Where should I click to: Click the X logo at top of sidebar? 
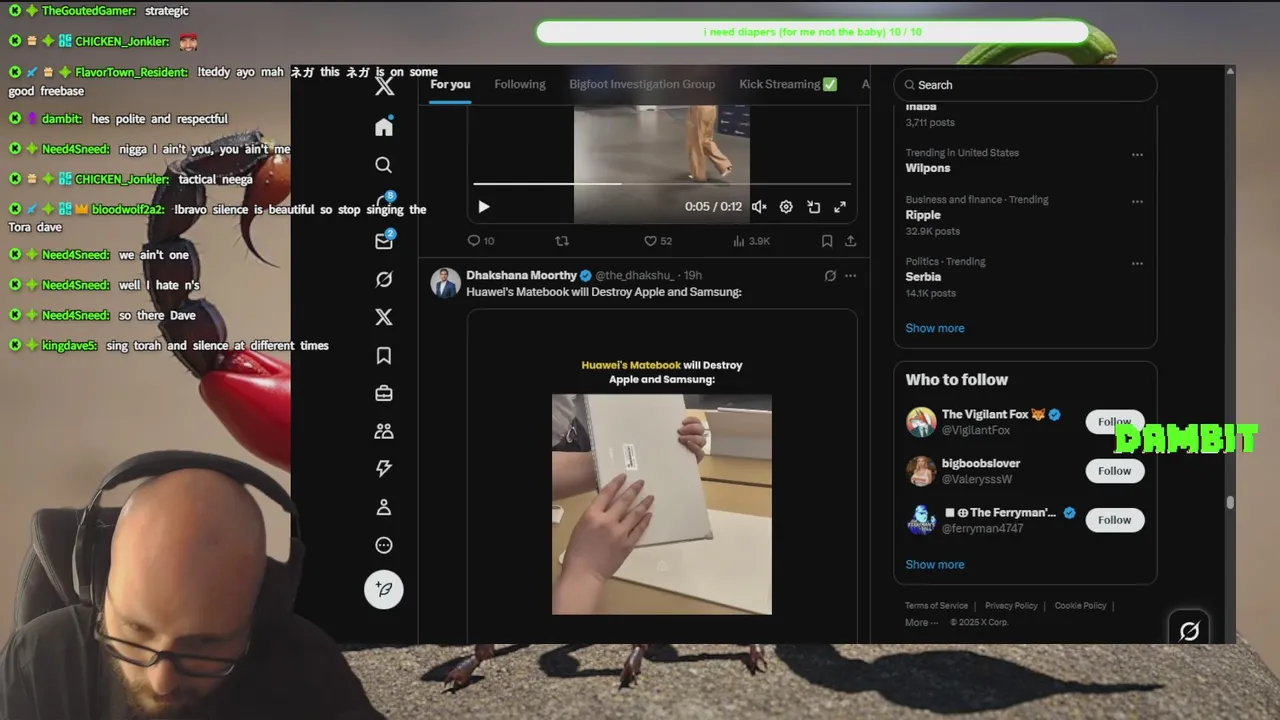(384, 86)
